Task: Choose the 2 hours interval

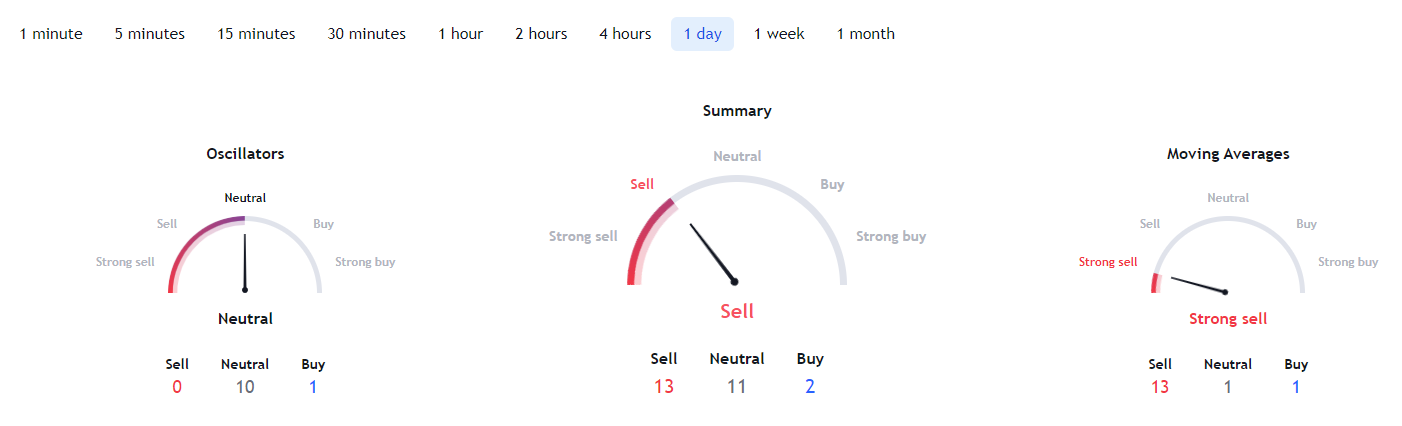Action: (541, 34)
